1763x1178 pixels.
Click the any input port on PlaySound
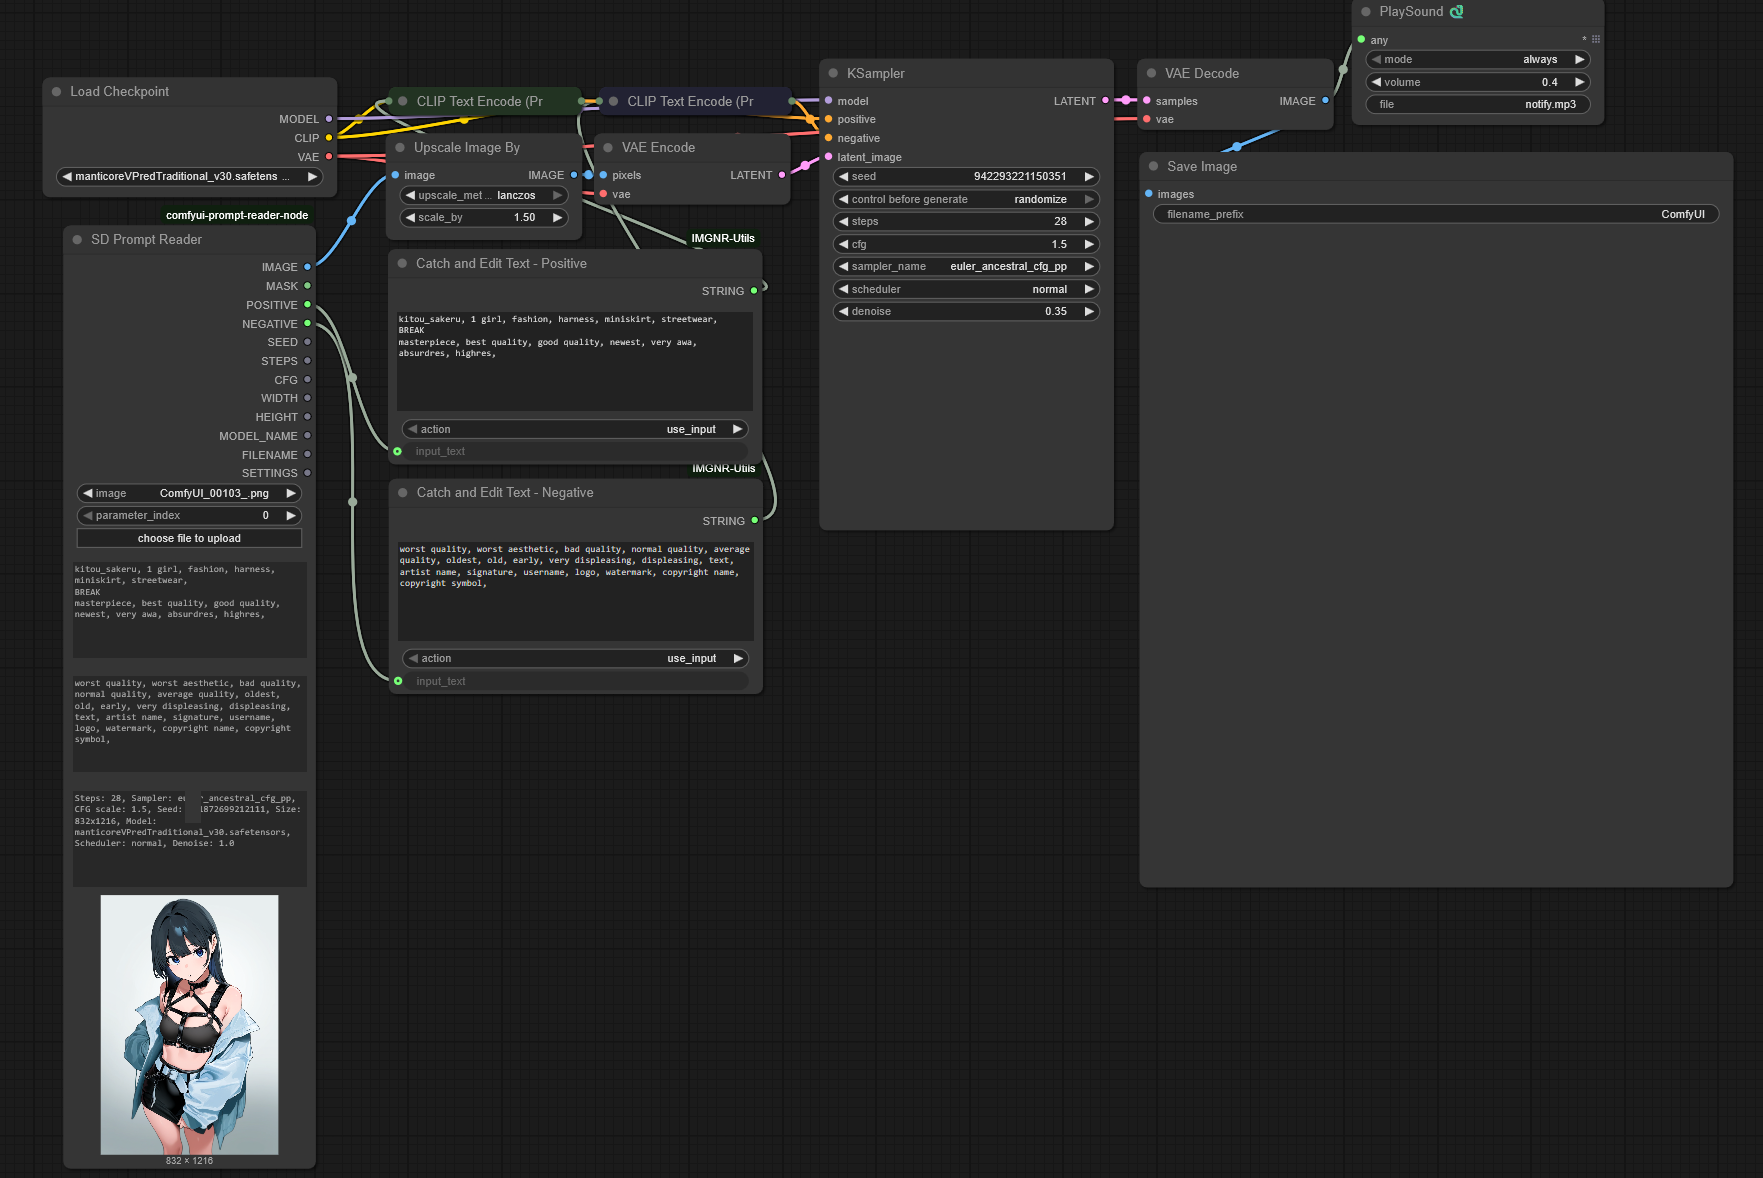coord(1361,40)
